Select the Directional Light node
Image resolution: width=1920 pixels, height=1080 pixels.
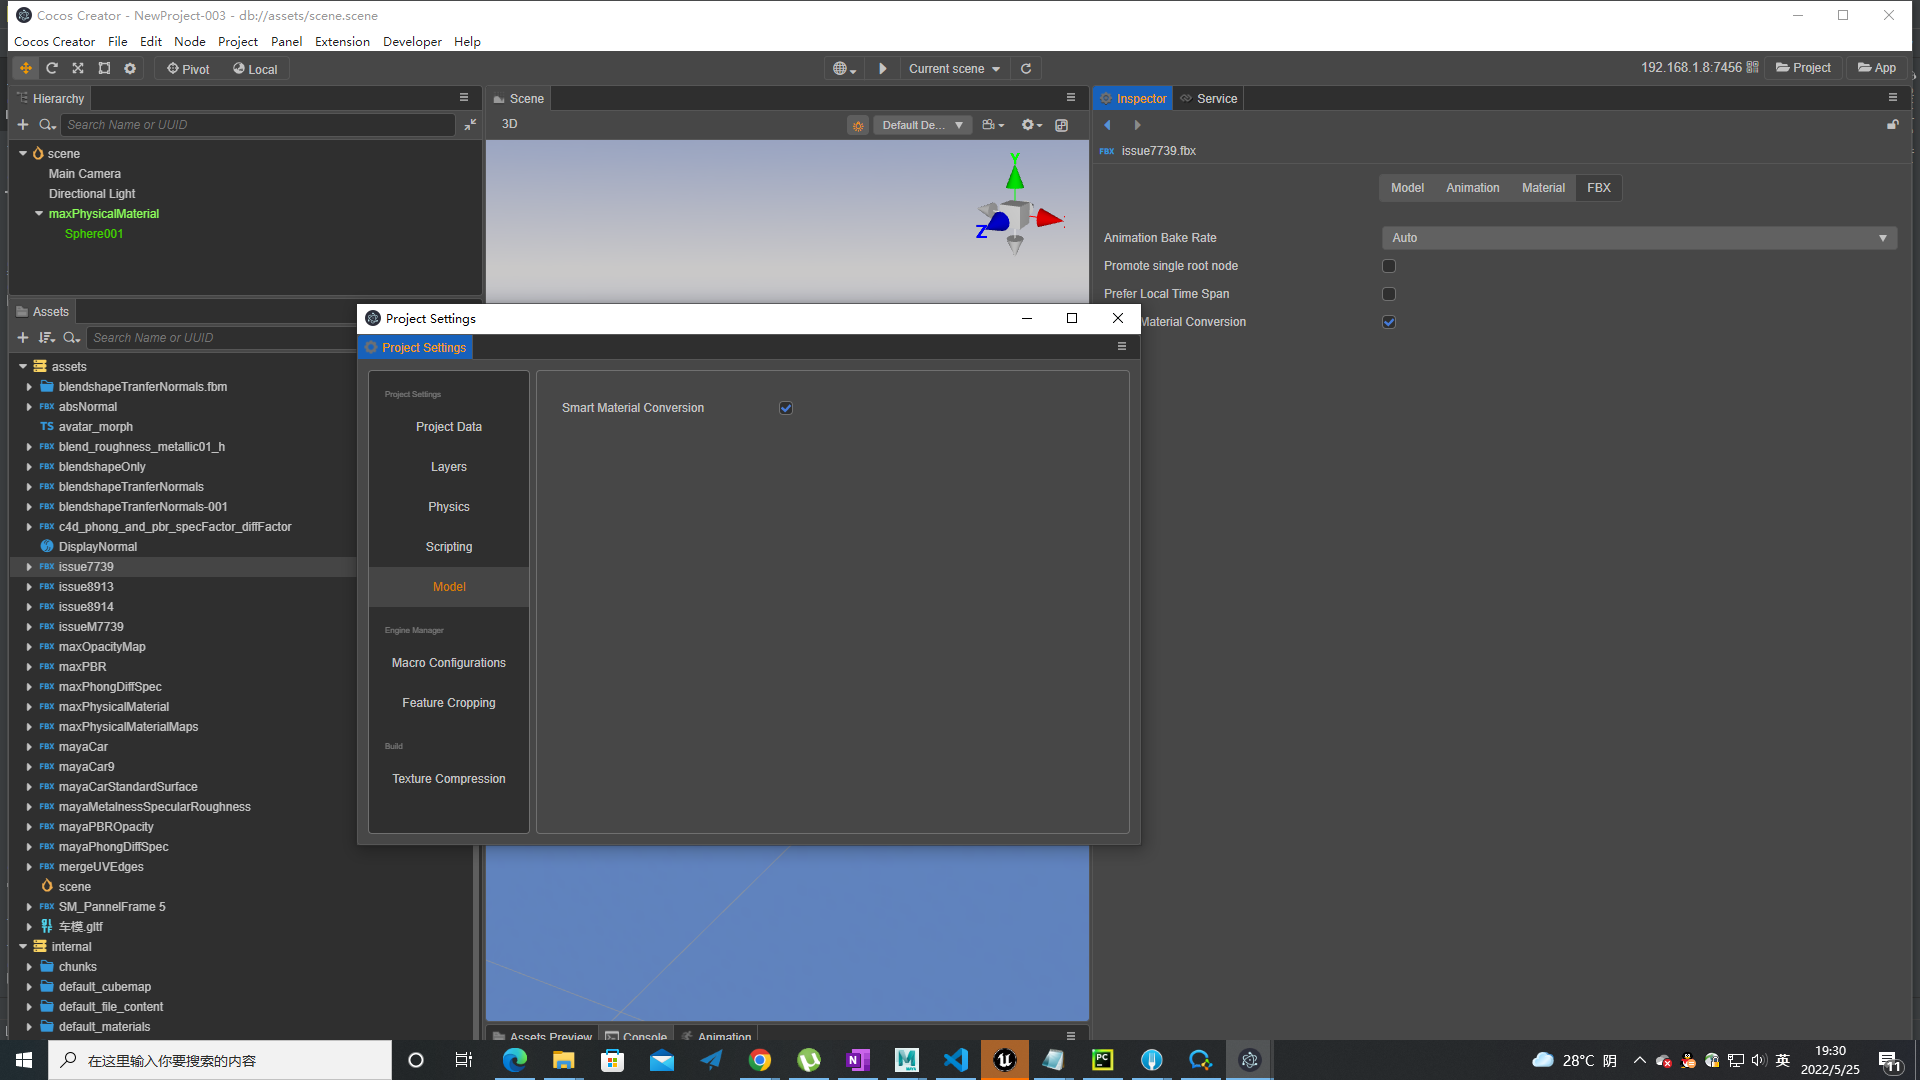tap(92, 194)
